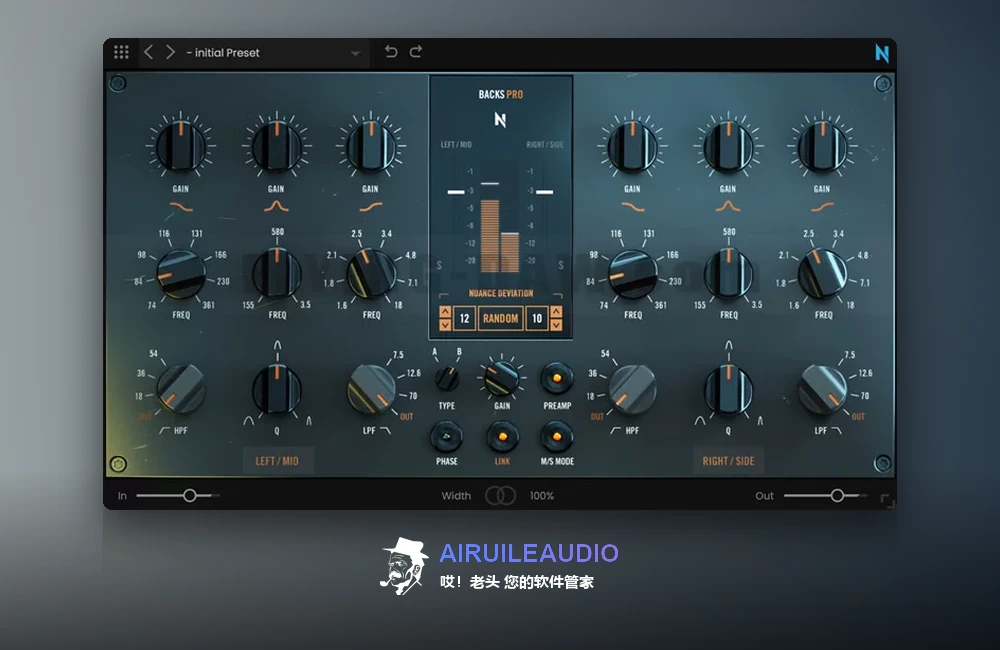Viewport: 1000px width, 650px height.
Task: Click the white N logo in display
Action: pos(500,119)
